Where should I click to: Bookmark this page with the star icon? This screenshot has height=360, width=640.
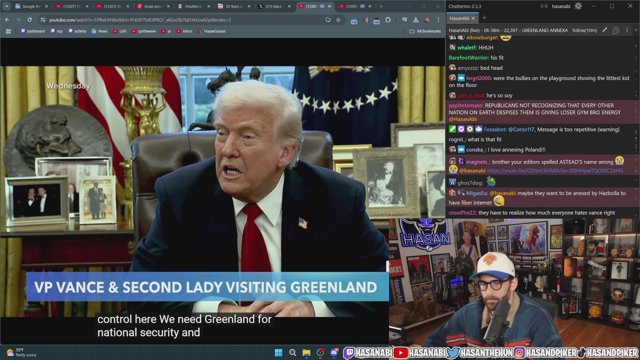click(338, 20)
